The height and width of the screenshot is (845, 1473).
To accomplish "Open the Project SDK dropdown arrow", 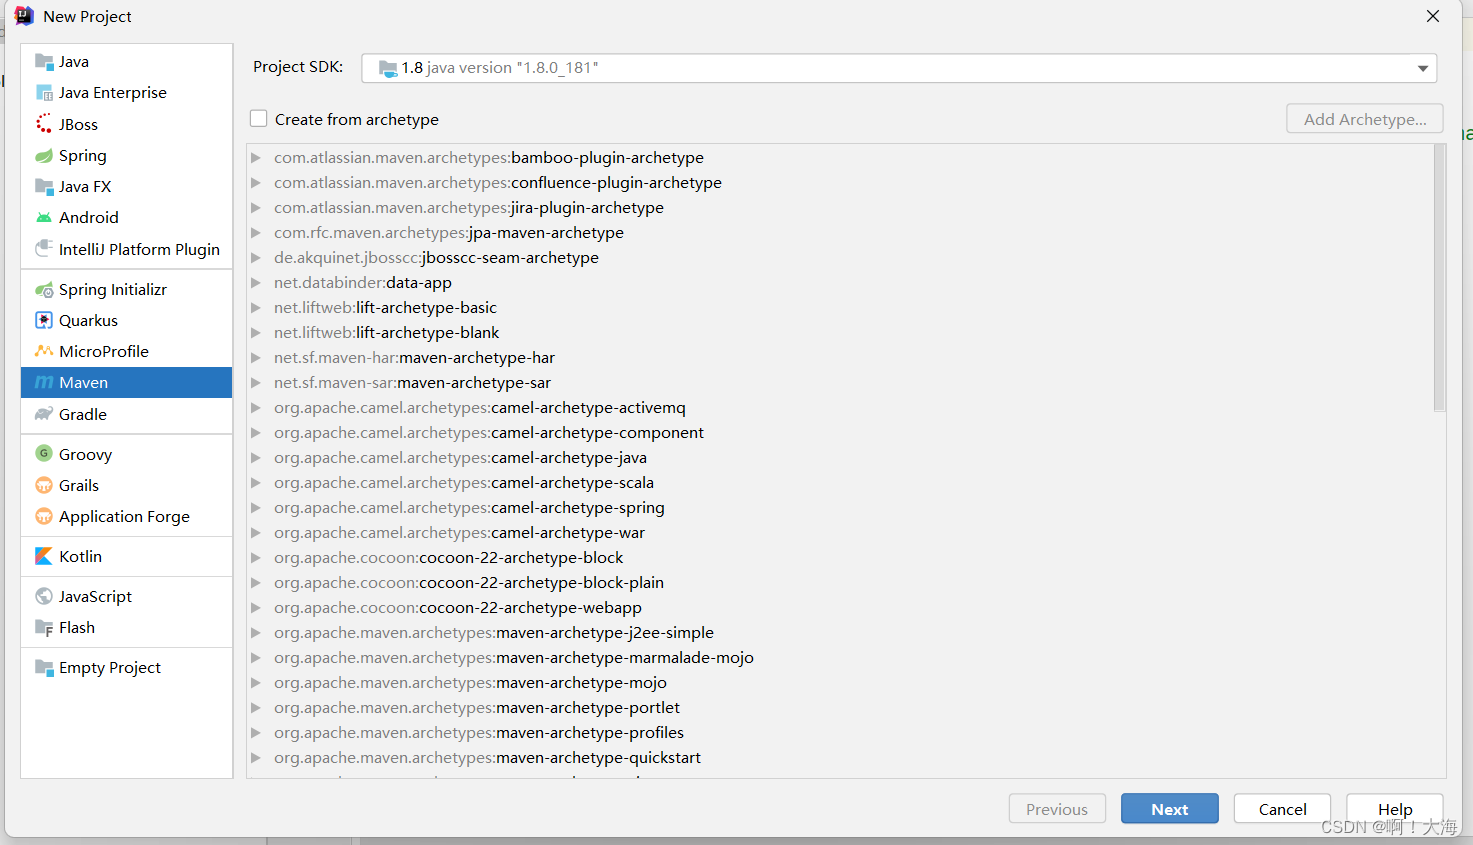I will (1422, 68).
